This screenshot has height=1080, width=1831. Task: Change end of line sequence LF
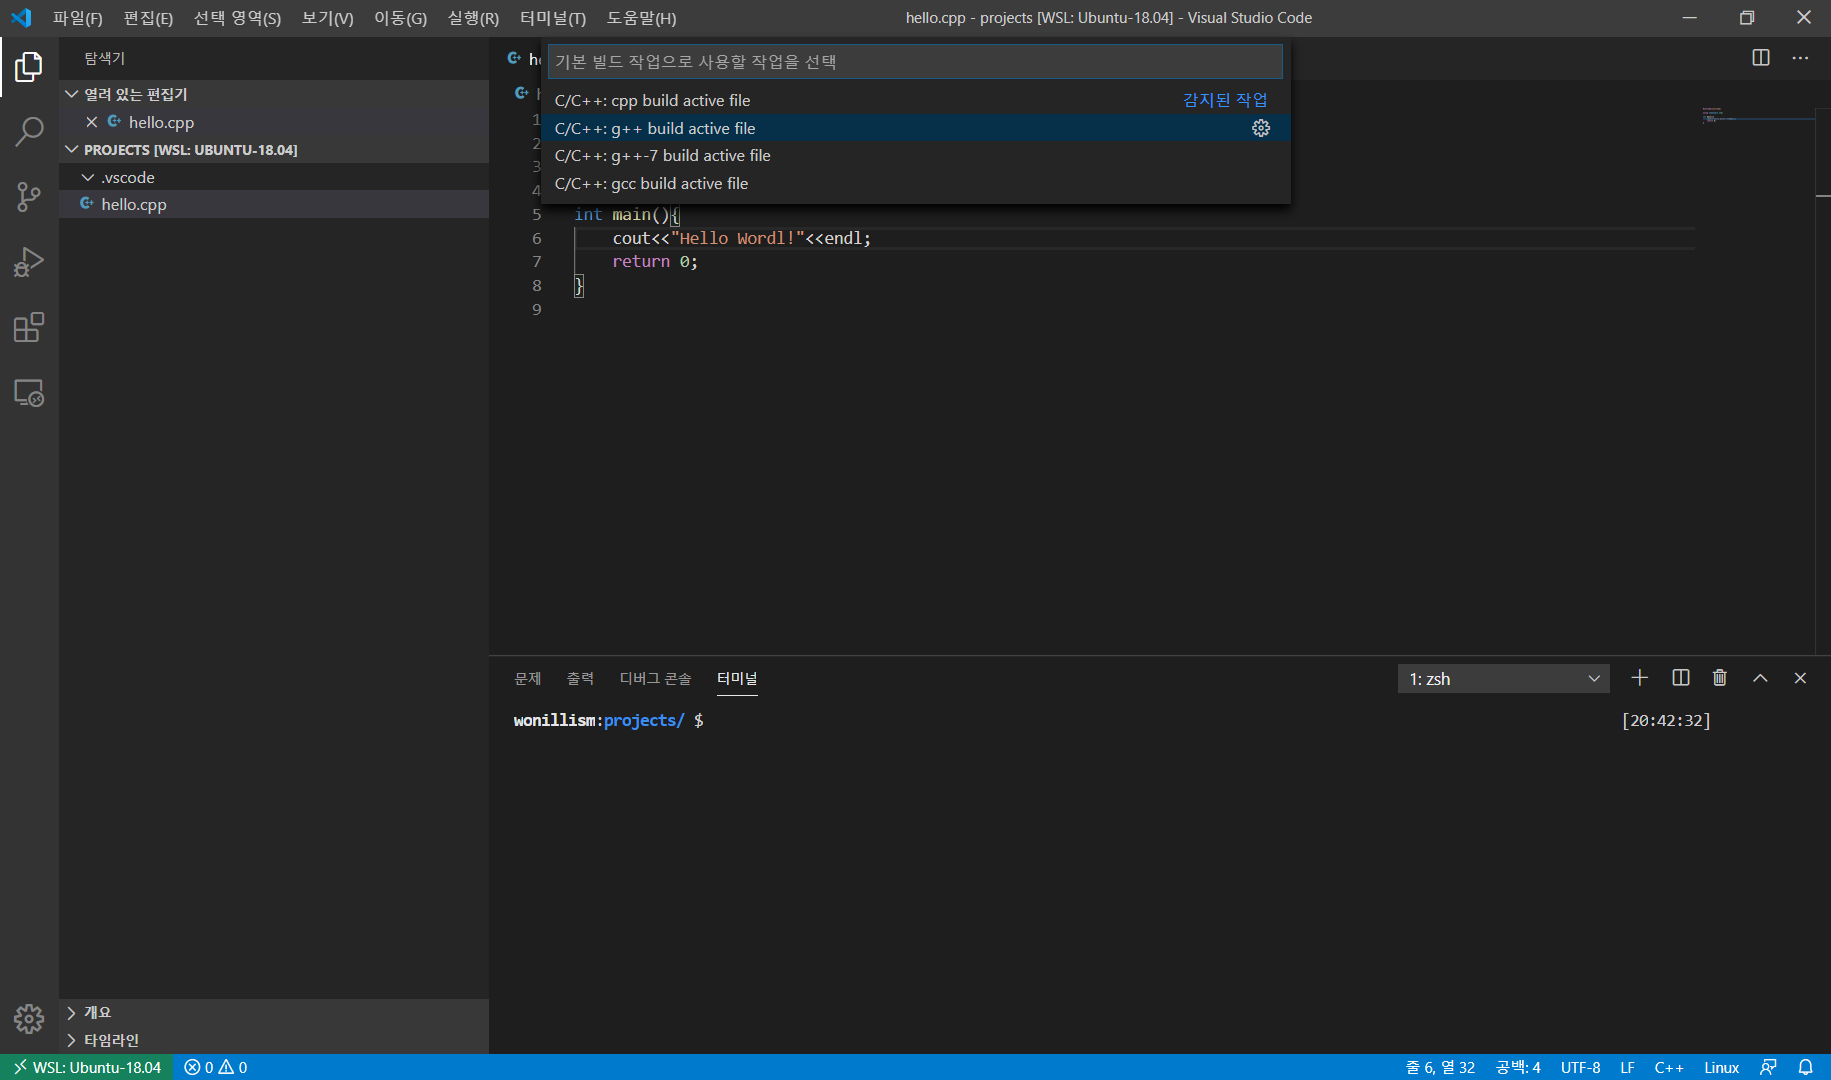tap(1627, 1067)
